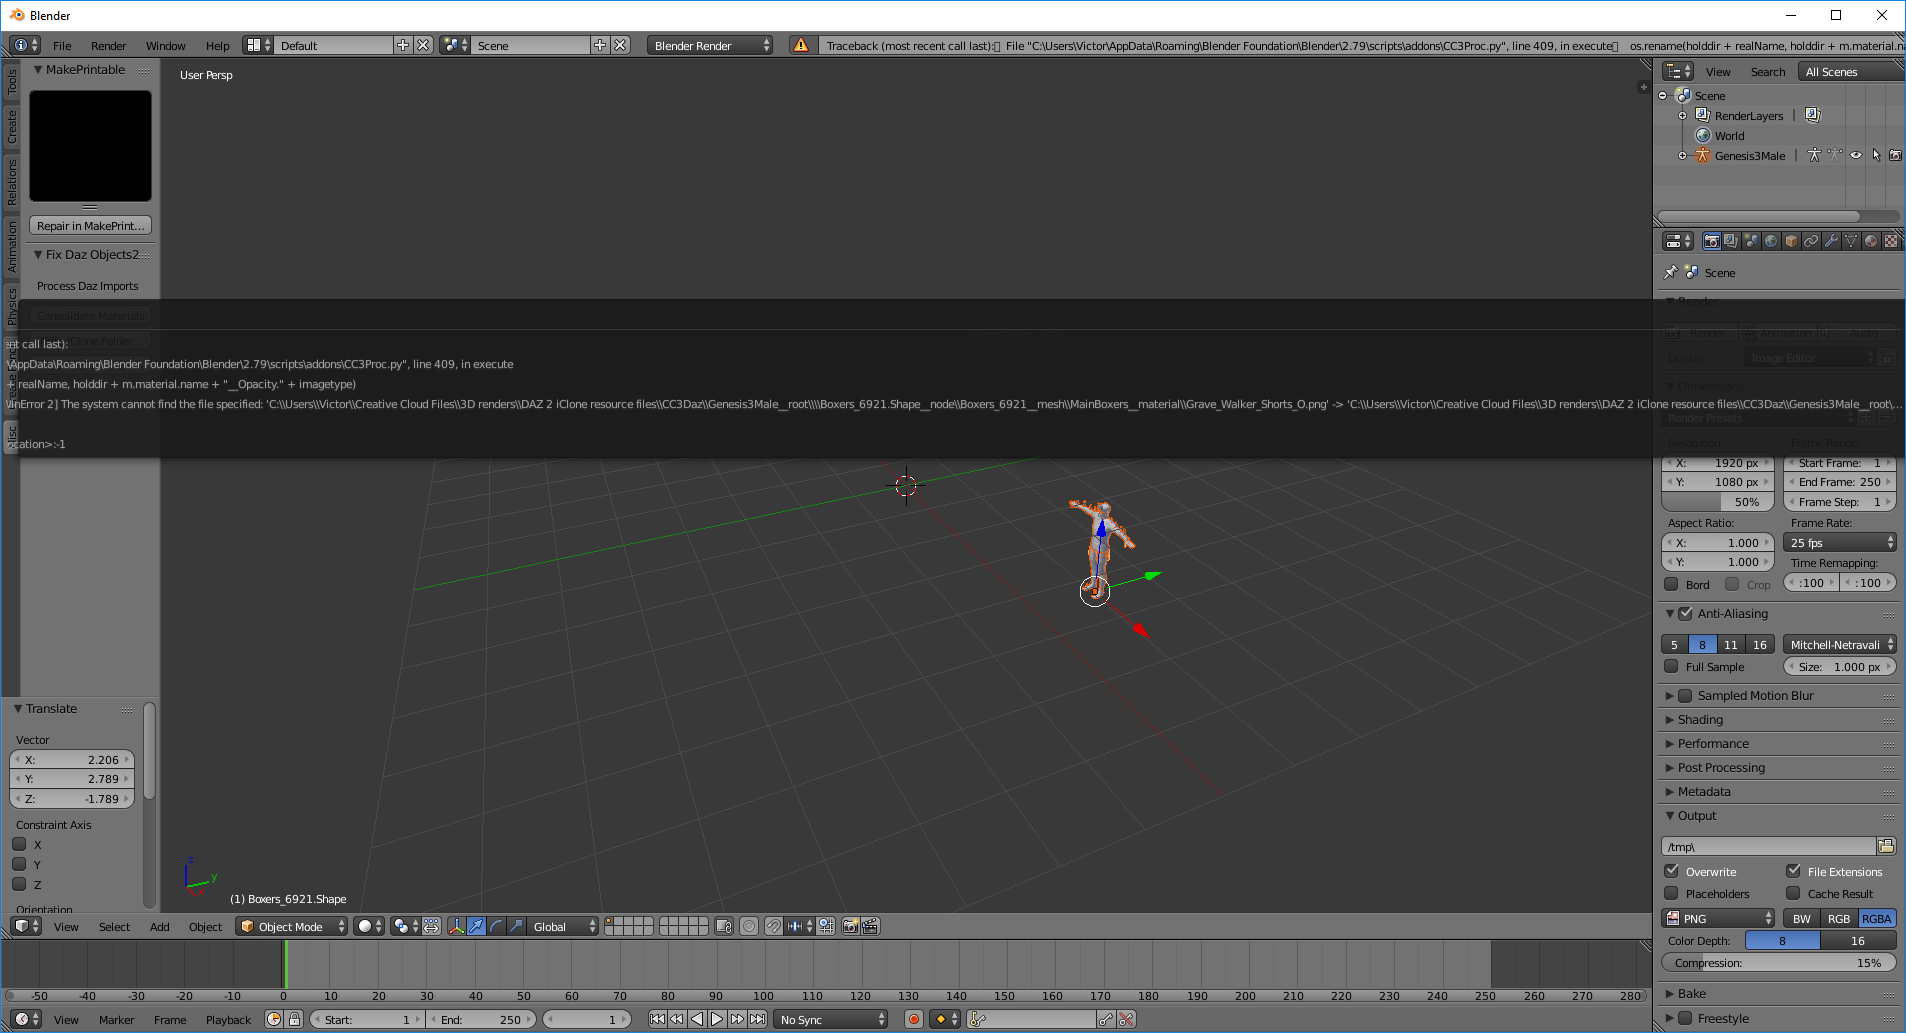
Task: Open the Texture properties tab (checker icon)
Action: [1891, 241]
